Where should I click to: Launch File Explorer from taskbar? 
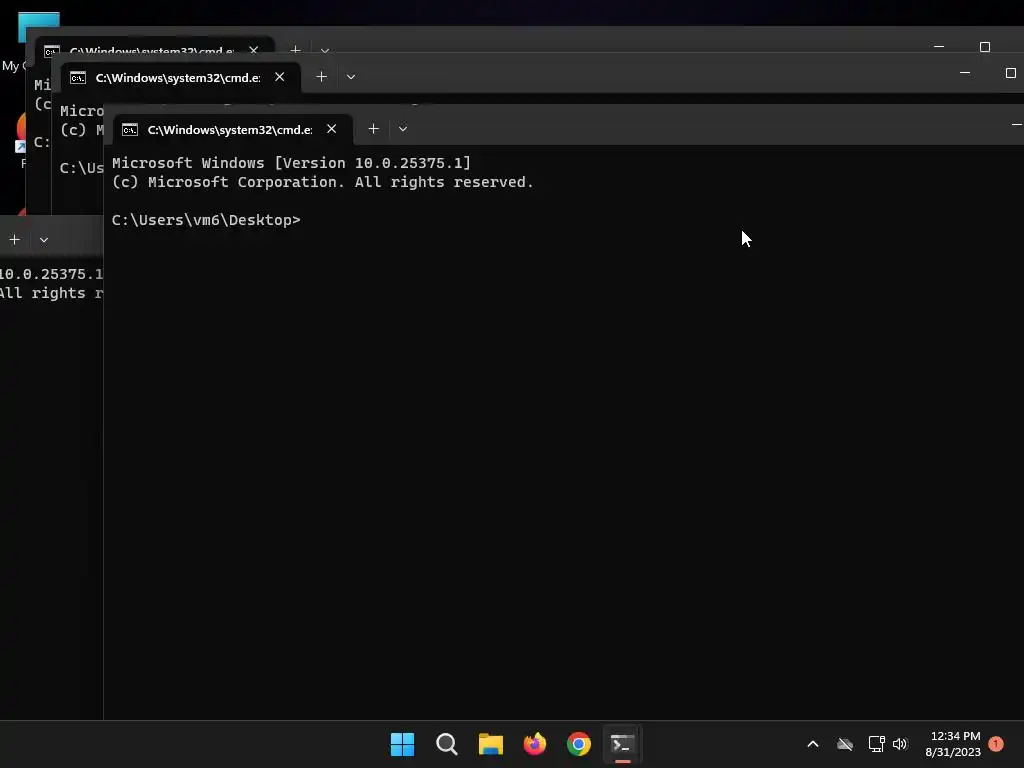(490, 744)
